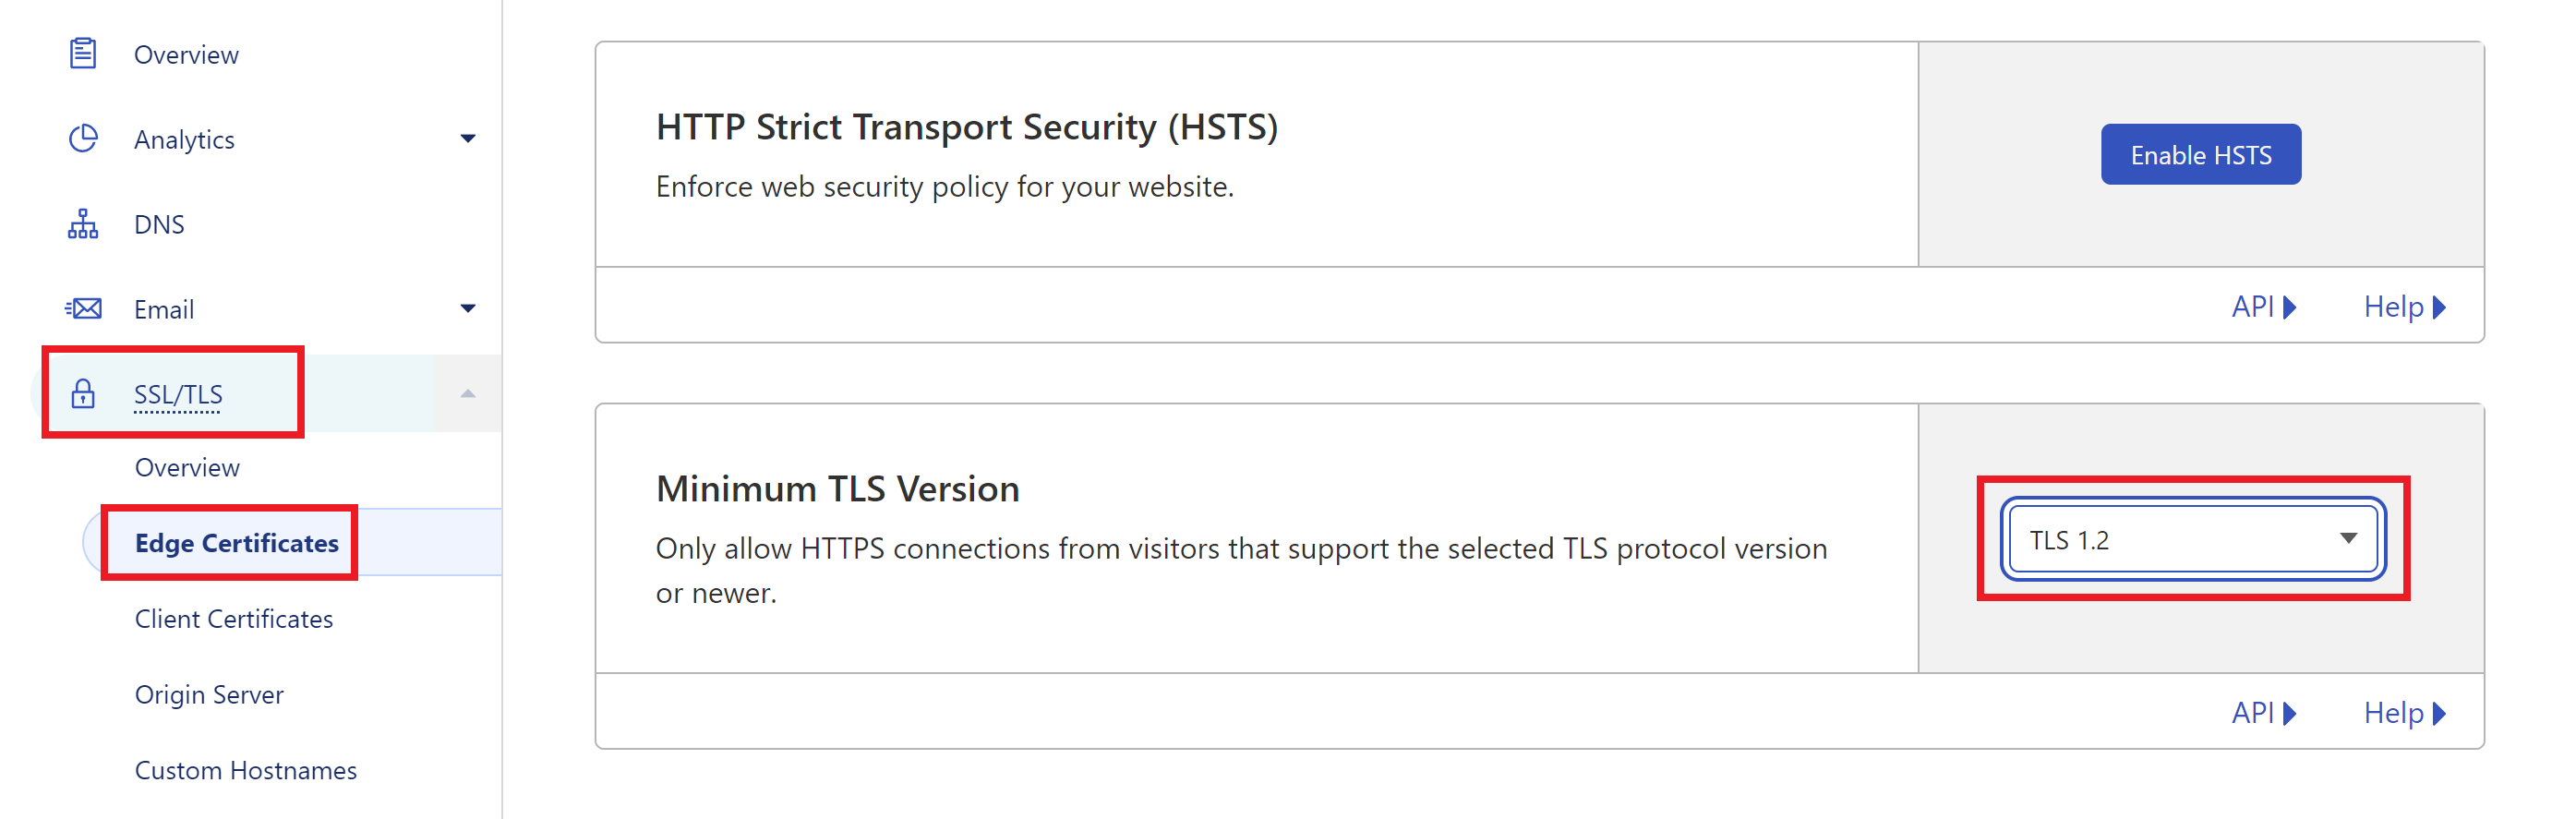Select Edge Certificates in the sidebar

(x=237, y=543)
